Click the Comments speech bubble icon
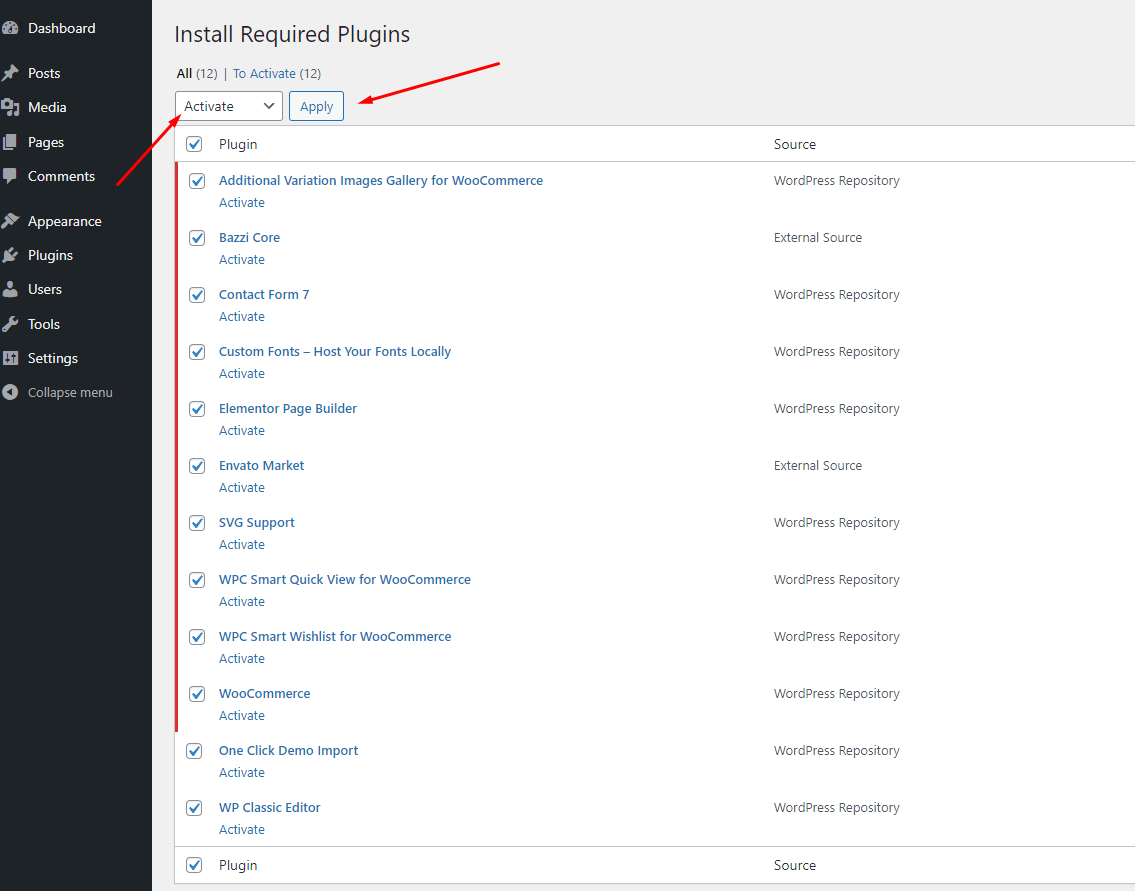1135x891 pixels. click(10, 176)
